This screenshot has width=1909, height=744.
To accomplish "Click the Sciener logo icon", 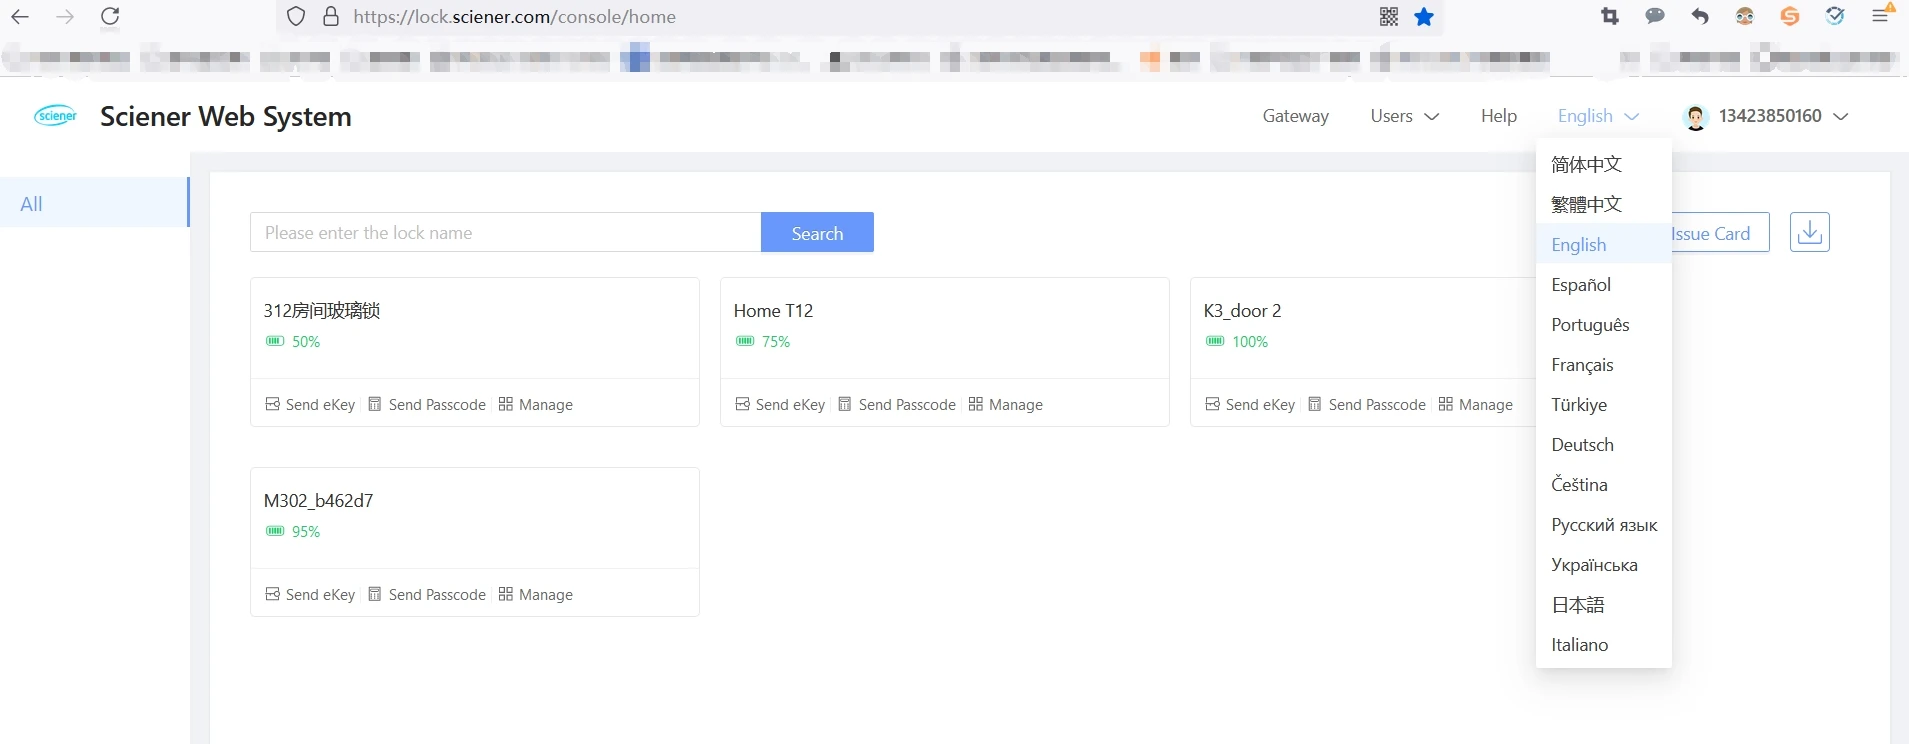I will point(56,116).
